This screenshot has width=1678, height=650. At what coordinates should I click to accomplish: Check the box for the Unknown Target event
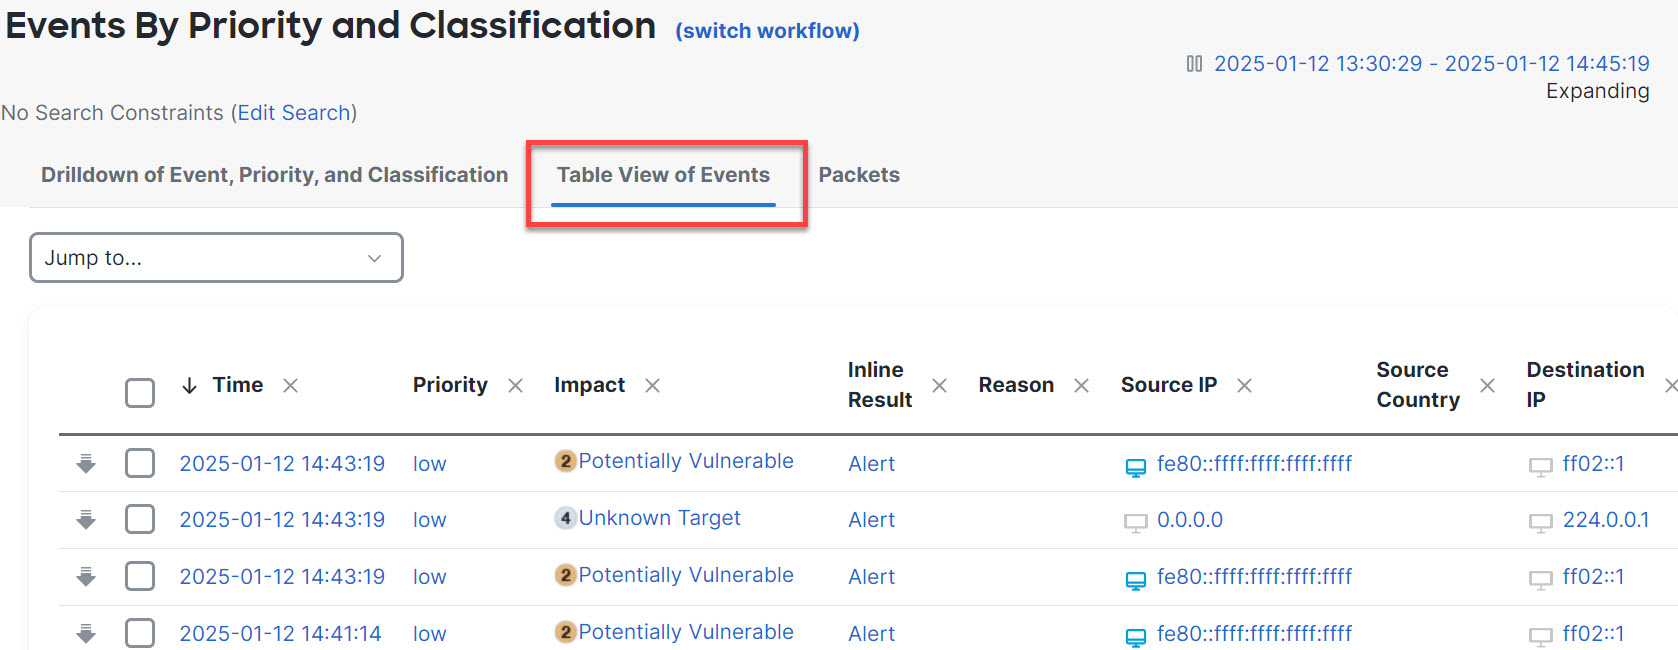[140, 519]
